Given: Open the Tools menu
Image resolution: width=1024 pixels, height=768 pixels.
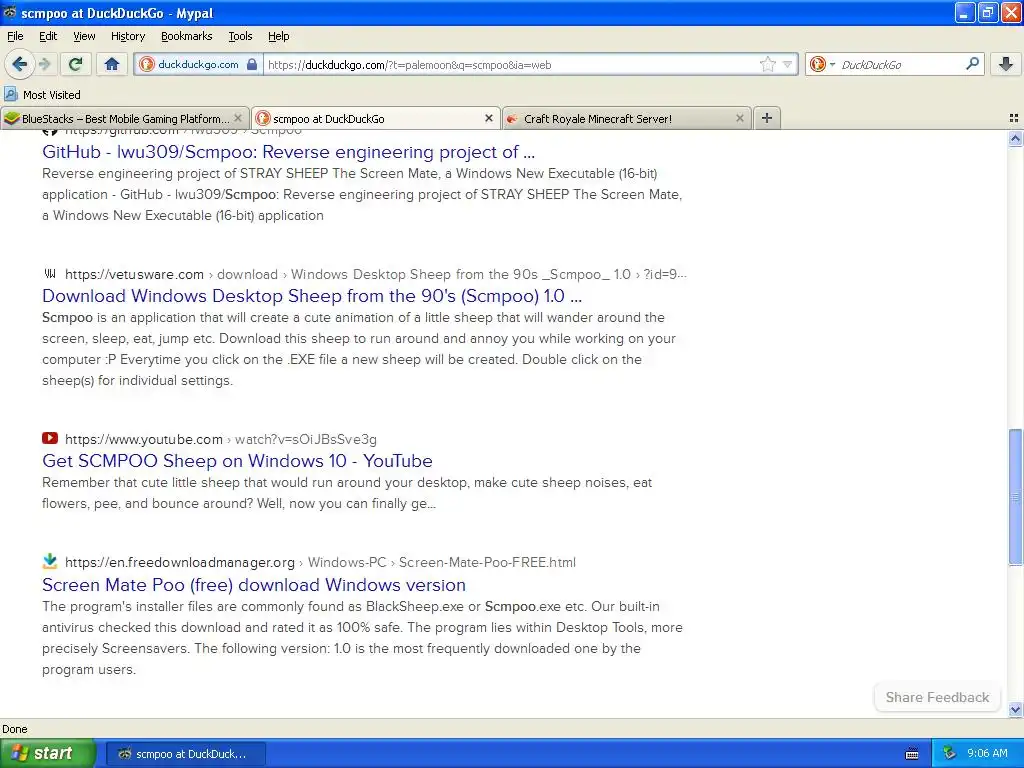Looking at the screenshot, I should pyautogui.click(x=240, y=36).
